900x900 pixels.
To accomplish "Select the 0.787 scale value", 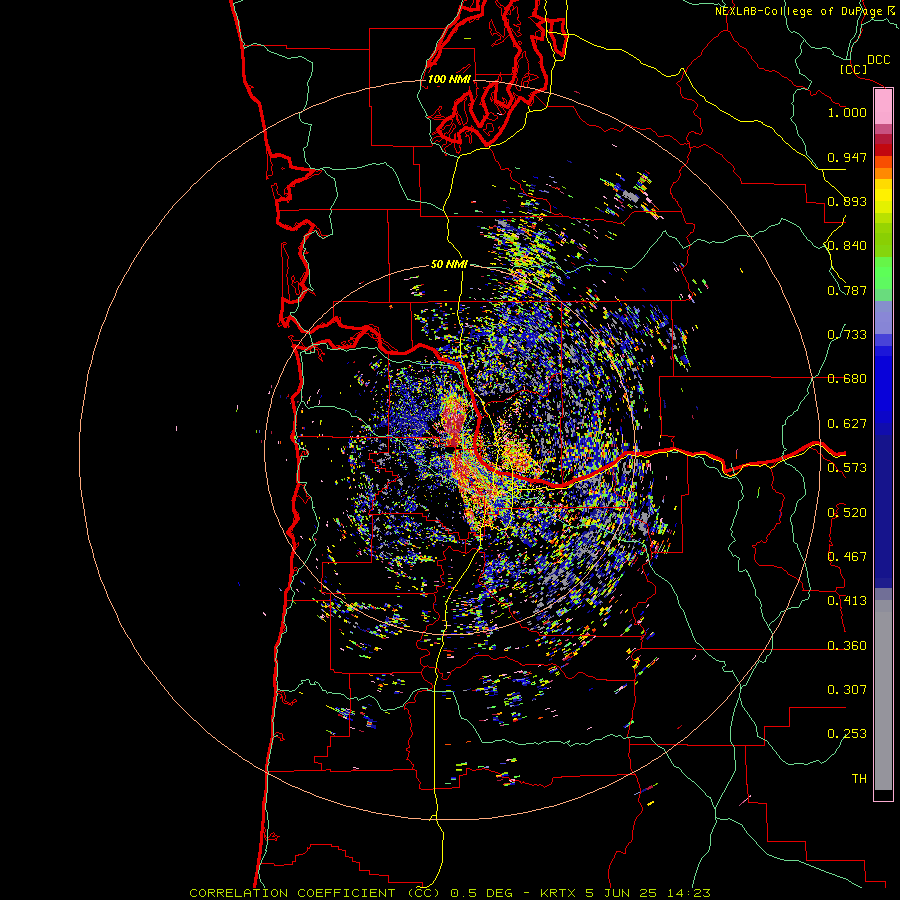I will 847,290.
